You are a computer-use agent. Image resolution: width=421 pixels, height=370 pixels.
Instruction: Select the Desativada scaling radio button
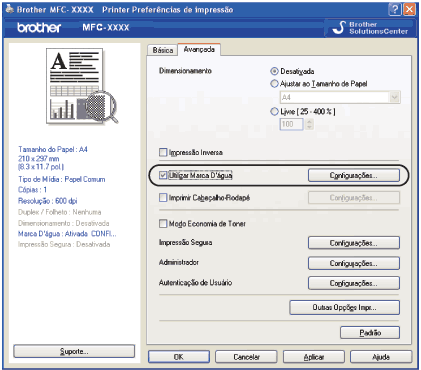coord(274,71)
